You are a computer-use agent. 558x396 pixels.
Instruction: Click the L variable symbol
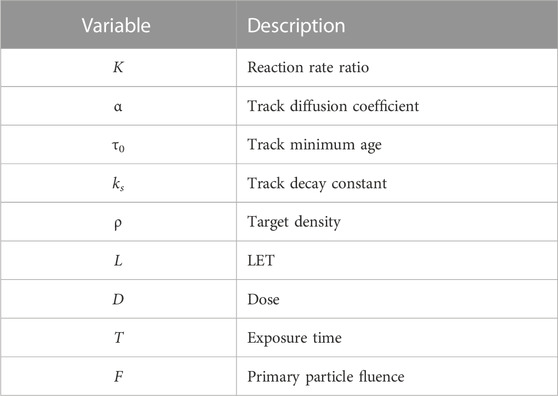118,260
